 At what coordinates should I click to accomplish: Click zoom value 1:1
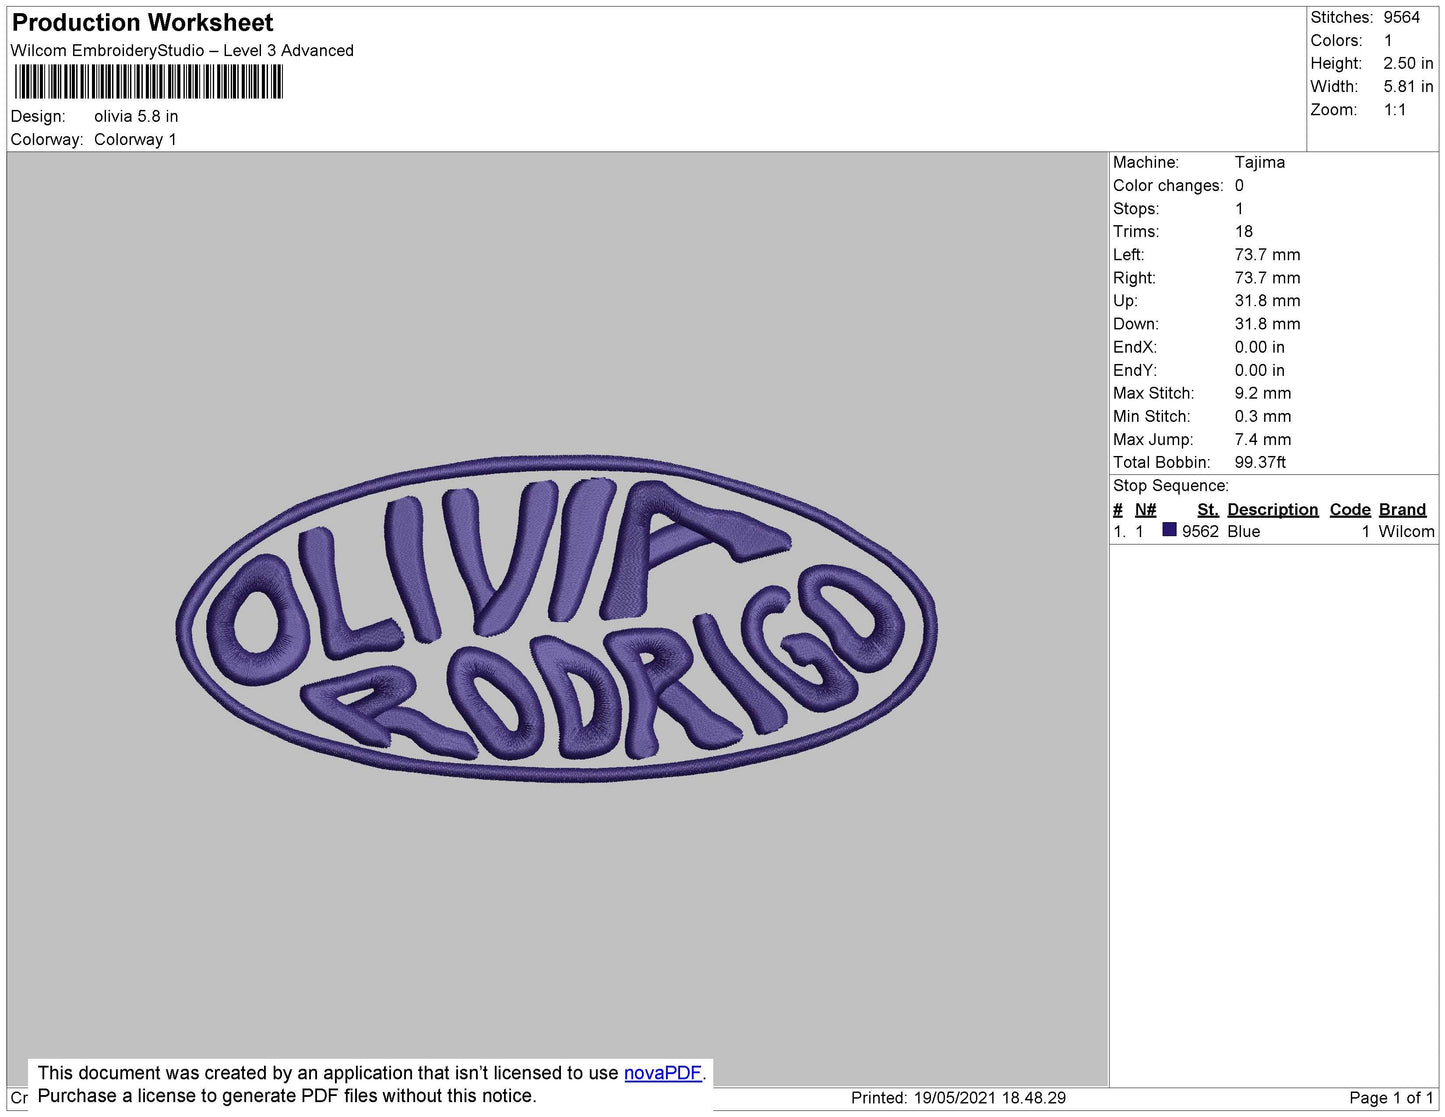1395,110
